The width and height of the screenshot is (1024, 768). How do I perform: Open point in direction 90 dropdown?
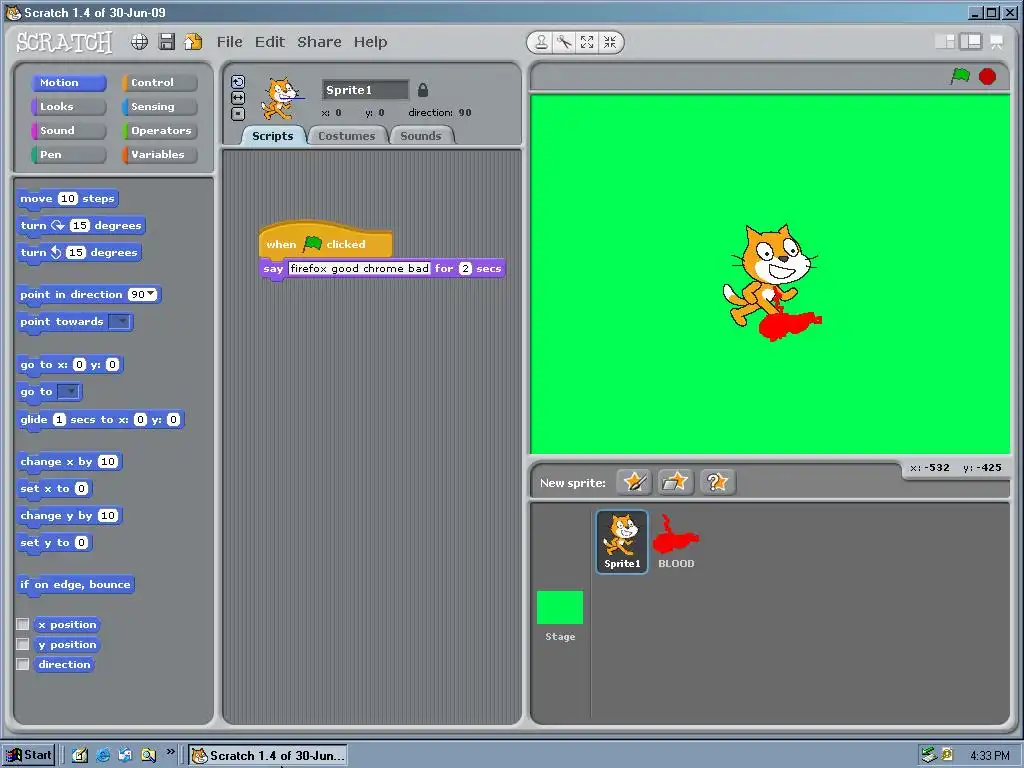(x=152, y=294)
